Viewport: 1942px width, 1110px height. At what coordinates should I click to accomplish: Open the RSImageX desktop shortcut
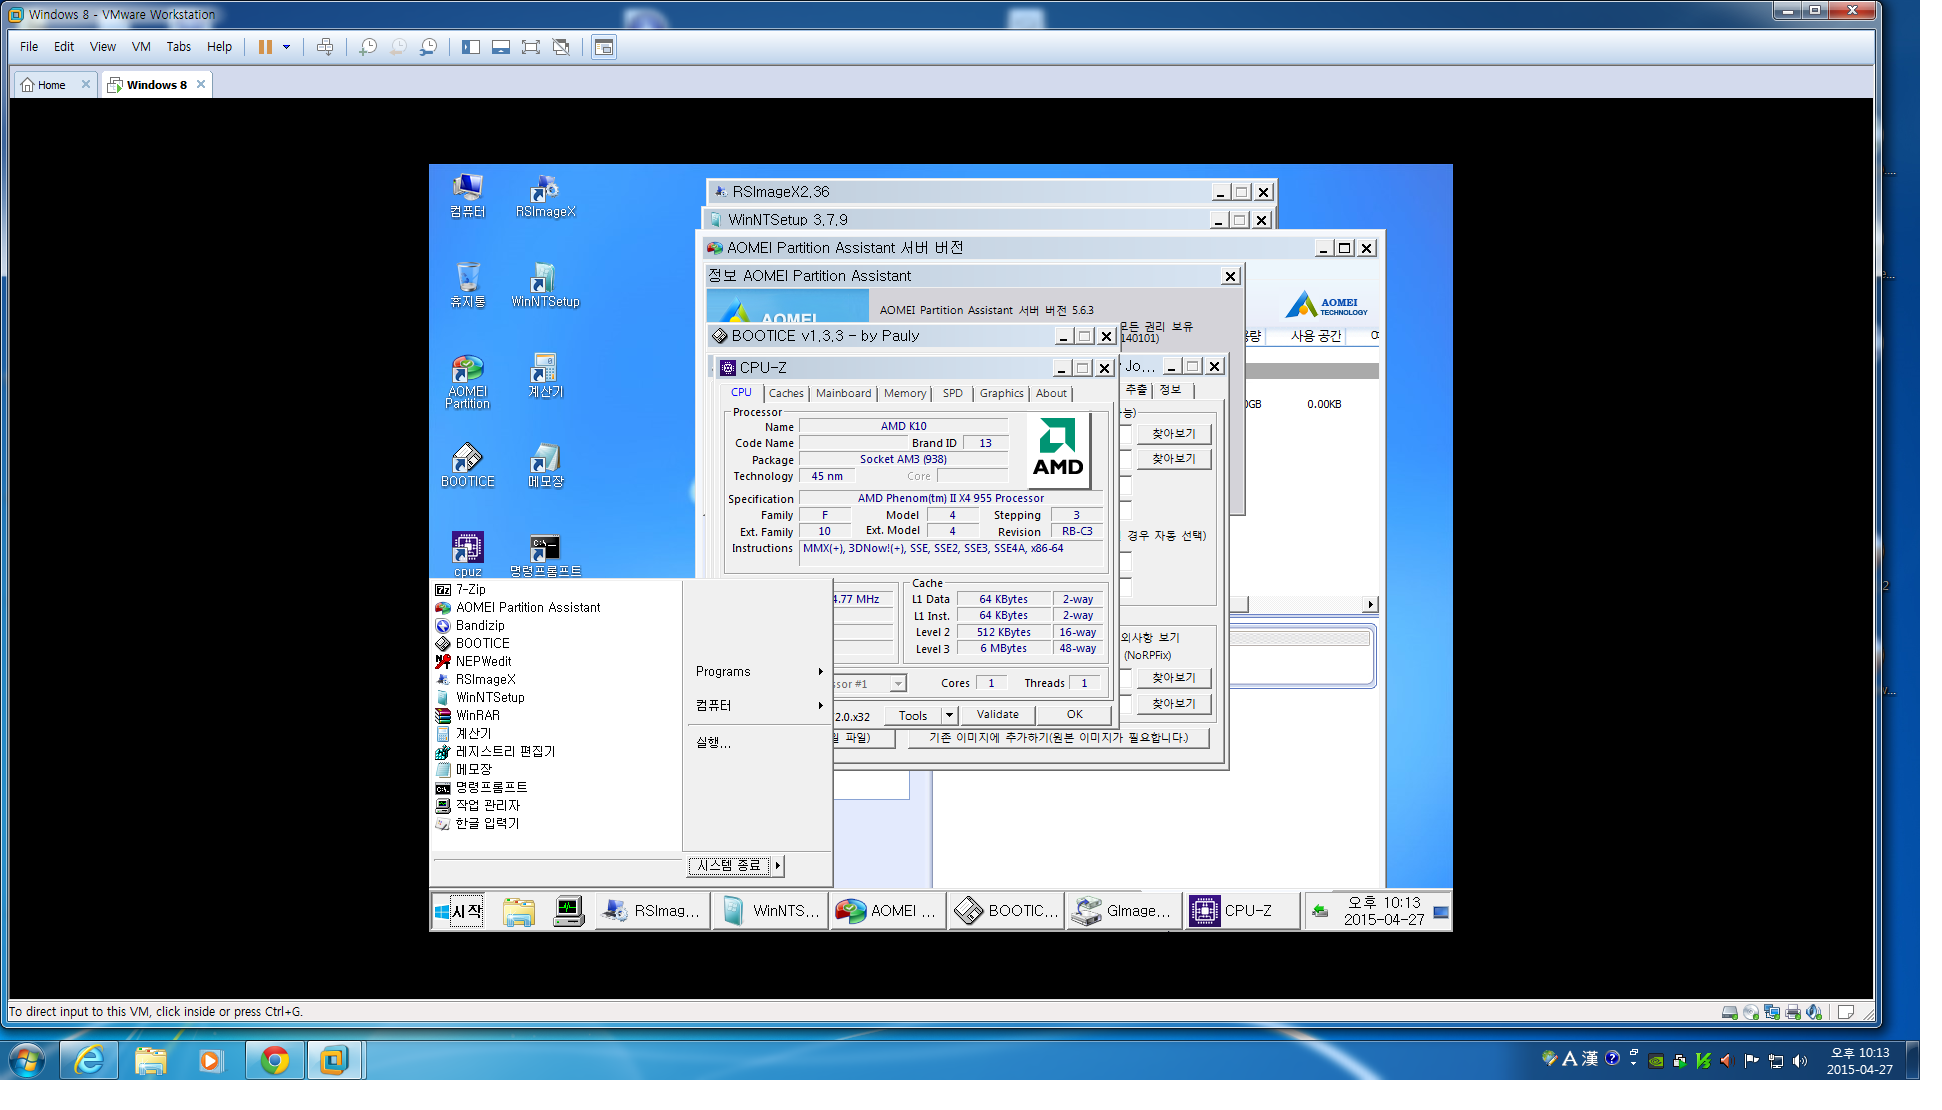[x=545, y=196]
